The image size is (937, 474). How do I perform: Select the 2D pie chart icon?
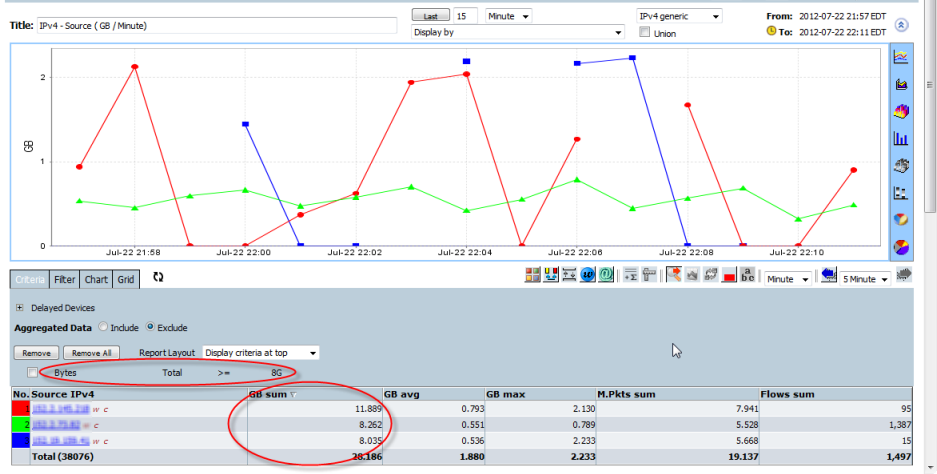(901, 219)
